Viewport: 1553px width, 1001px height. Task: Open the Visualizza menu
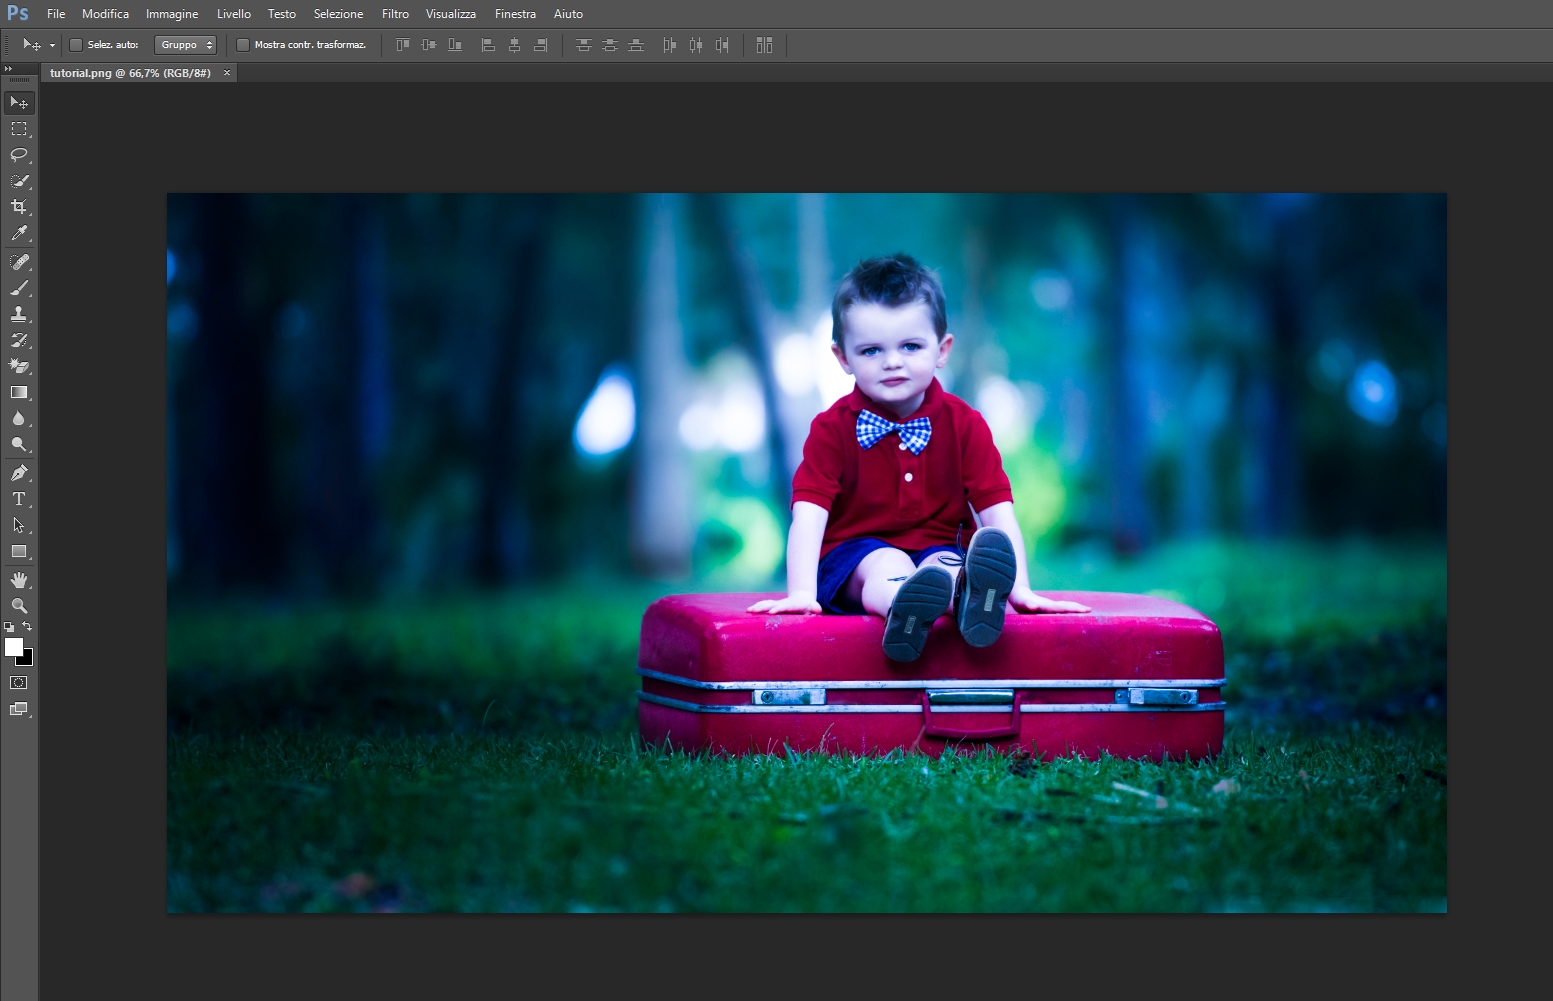coord(451,14)
